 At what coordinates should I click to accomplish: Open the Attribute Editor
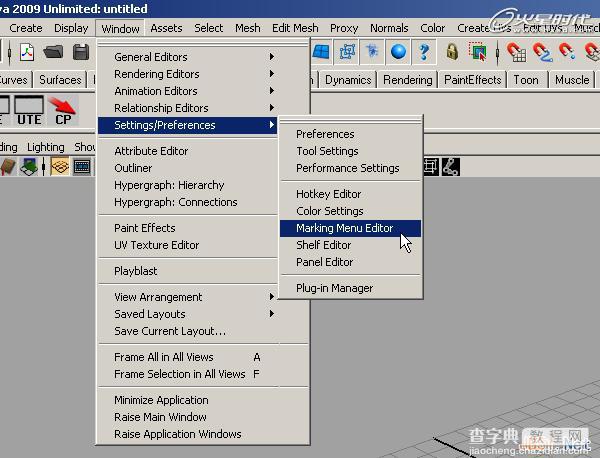point(187,151)
